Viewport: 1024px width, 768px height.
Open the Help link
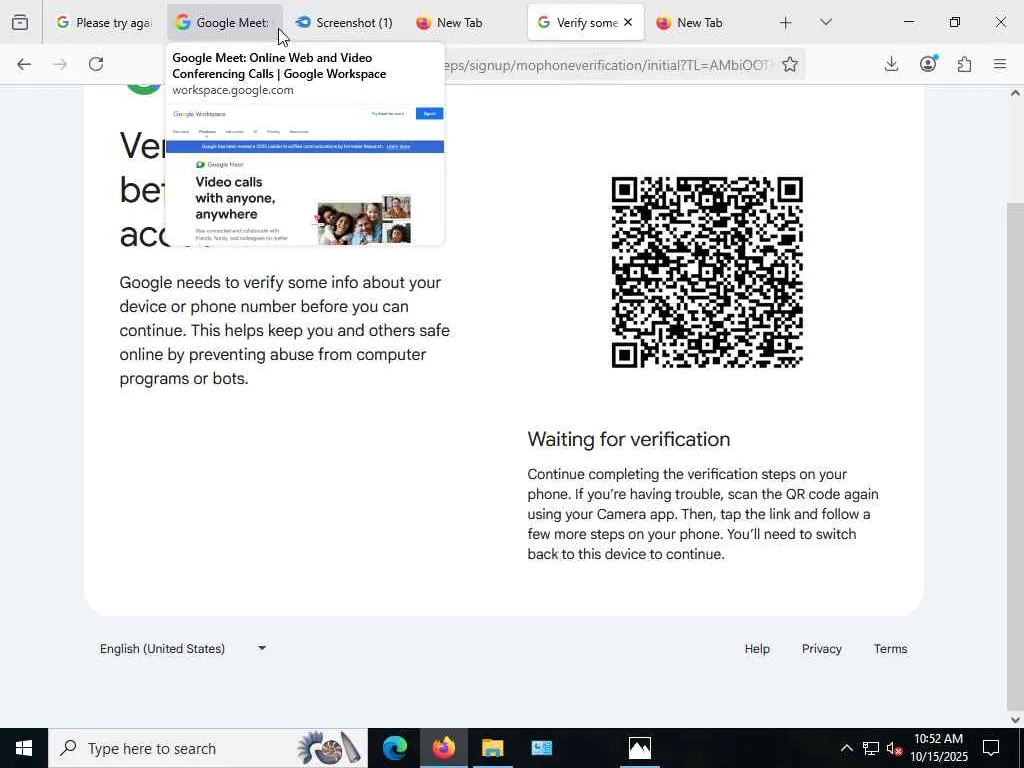click(x=757, y=648)
